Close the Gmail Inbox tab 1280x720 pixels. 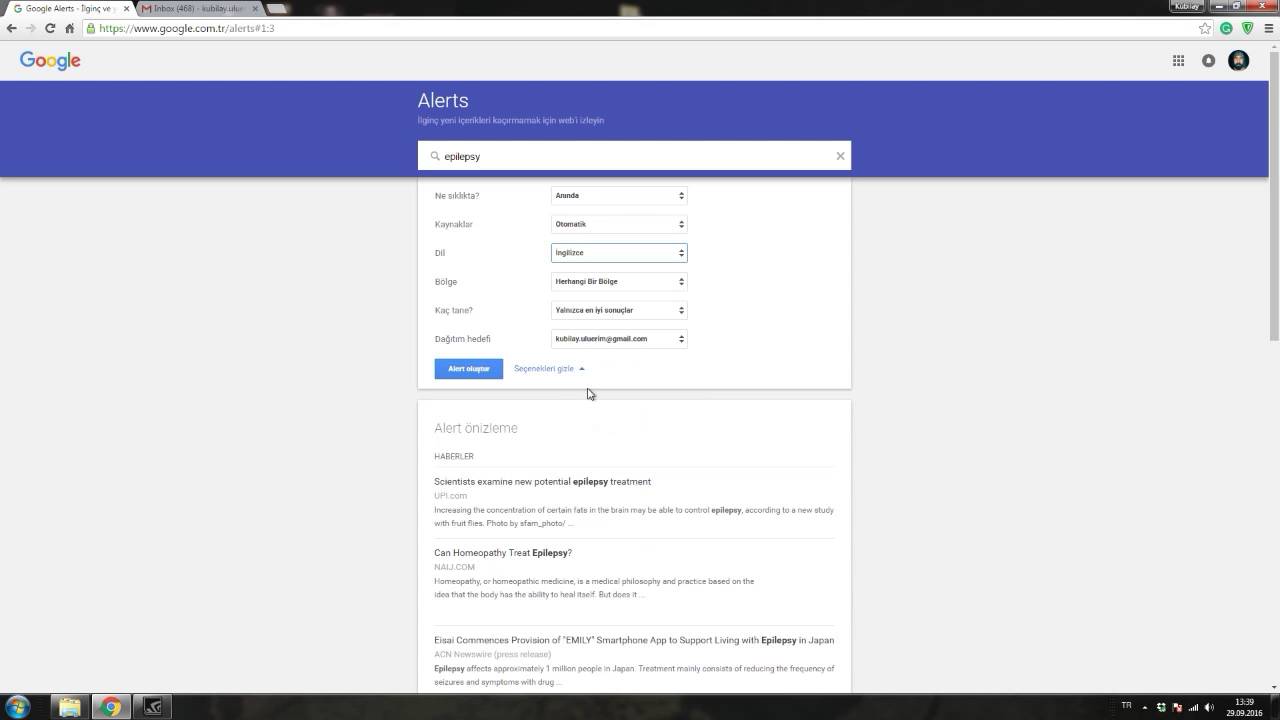tap(255, 8)
